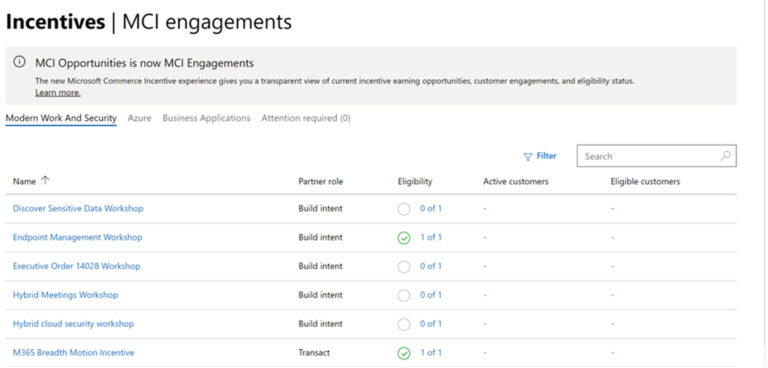
Task: Click the "MCI Opportunities is now MCI Engagements" heading
Action: 144,63
